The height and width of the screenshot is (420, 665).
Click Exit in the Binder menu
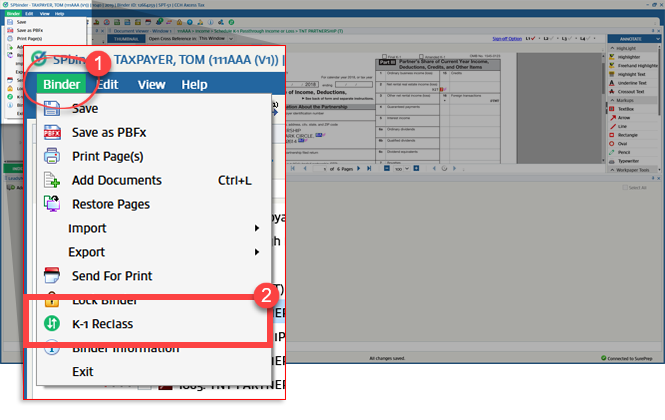154,372
